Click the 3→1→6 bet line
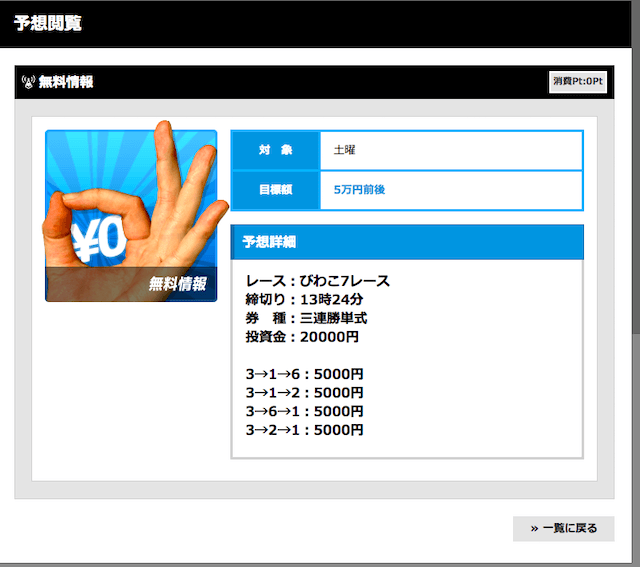 (x=304, y=374)
